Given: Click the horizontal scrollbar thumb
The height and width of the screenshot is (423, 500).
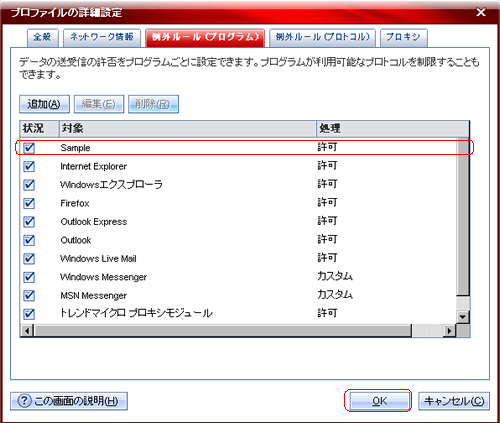Looking at the screenshot, I should click(223, 331).
